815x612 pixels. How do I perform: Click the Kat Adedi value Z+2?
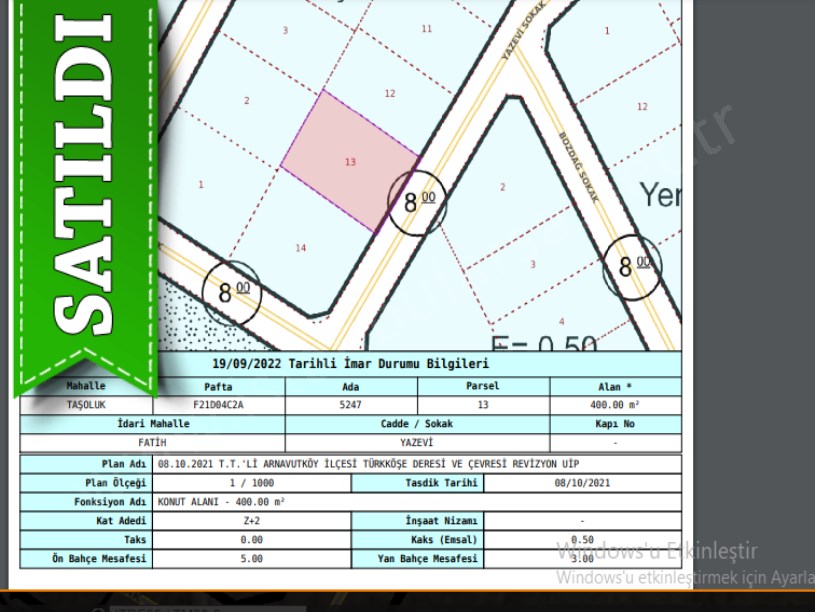pos(251,521)
